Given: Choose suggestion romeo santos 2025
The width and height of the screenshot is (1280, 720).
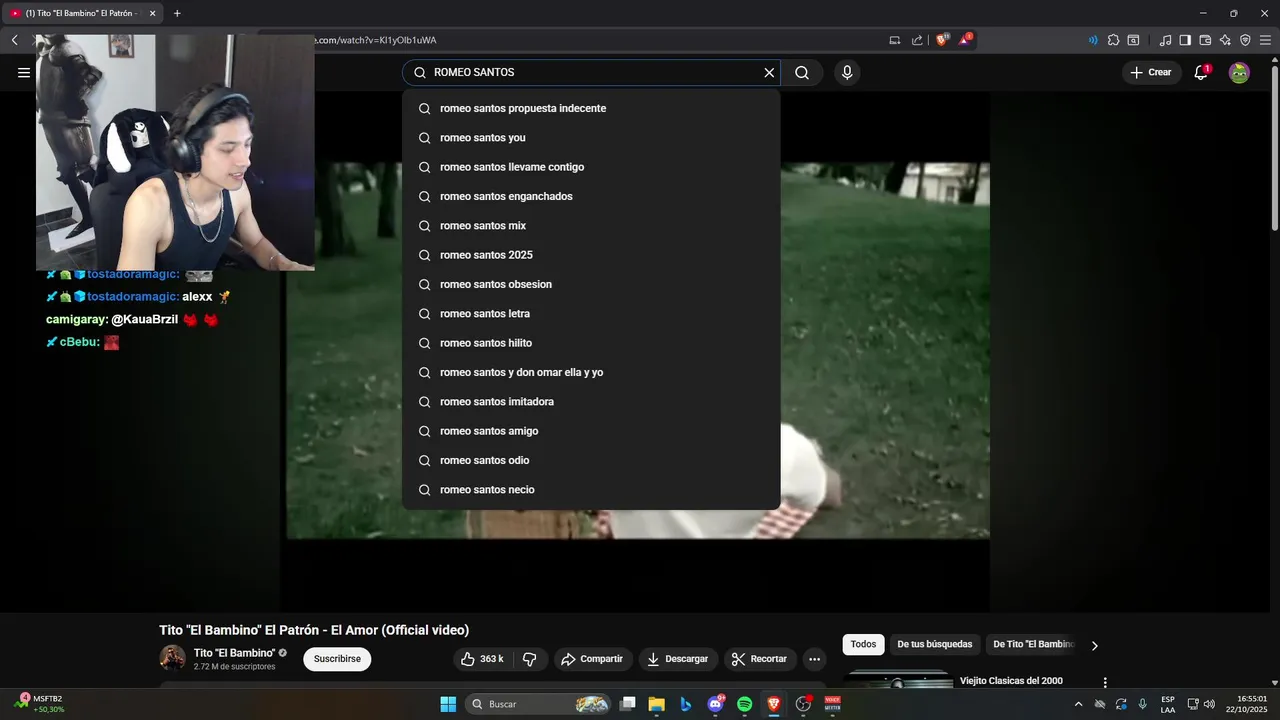Looking at the screenshot, I should click(591, 255).
